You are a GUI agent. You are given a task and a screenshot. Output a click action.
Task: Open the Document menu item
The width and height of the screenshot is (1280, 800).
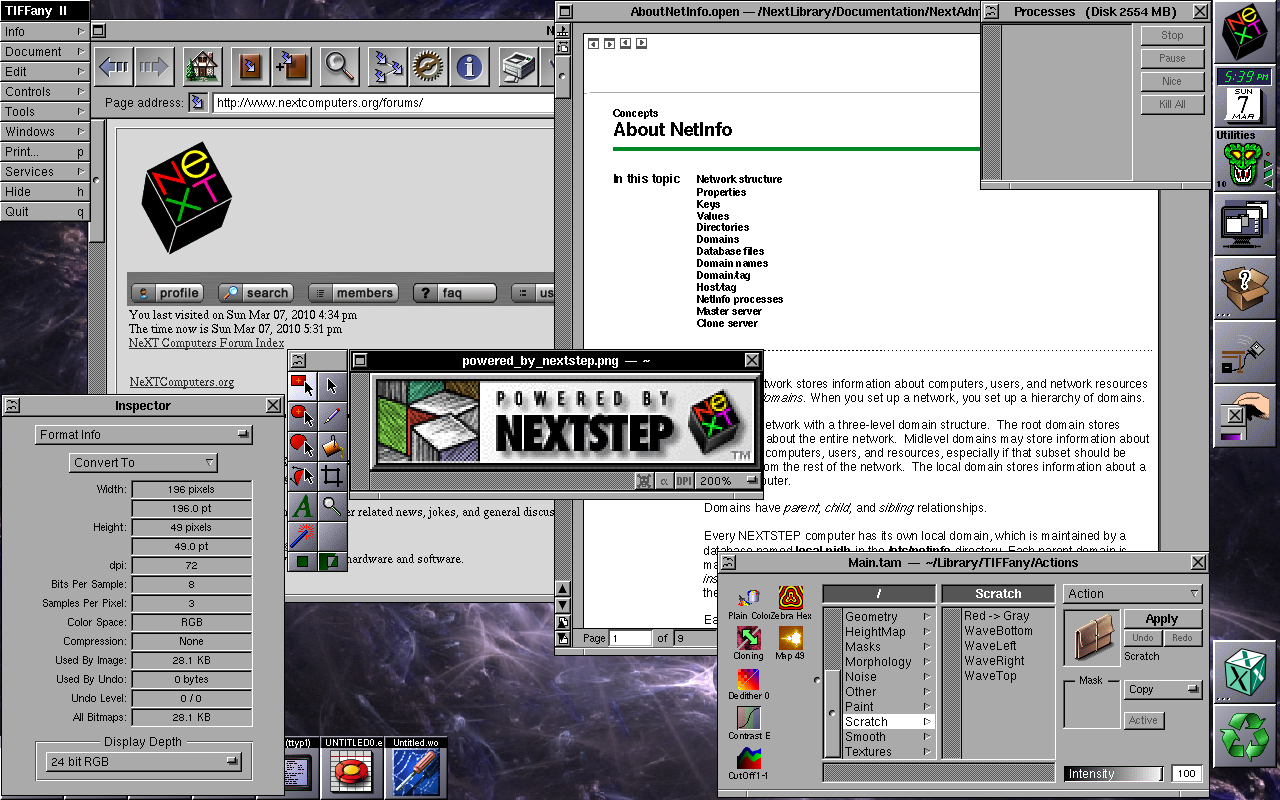pyautogui.click(x=45, y=52)
